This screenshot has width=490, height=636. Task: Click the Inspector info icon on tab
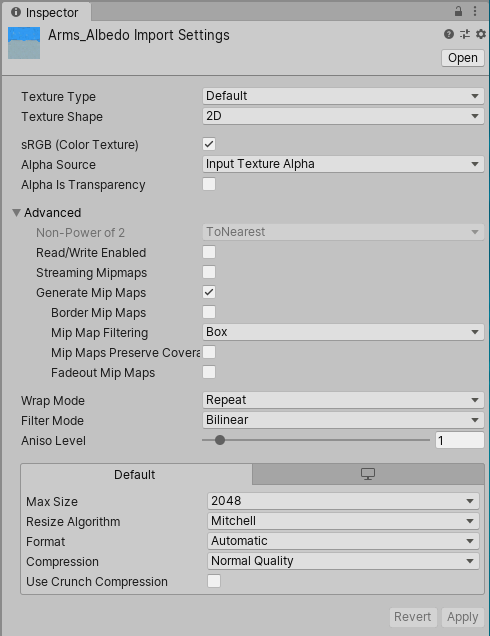(x=16, y=12)
